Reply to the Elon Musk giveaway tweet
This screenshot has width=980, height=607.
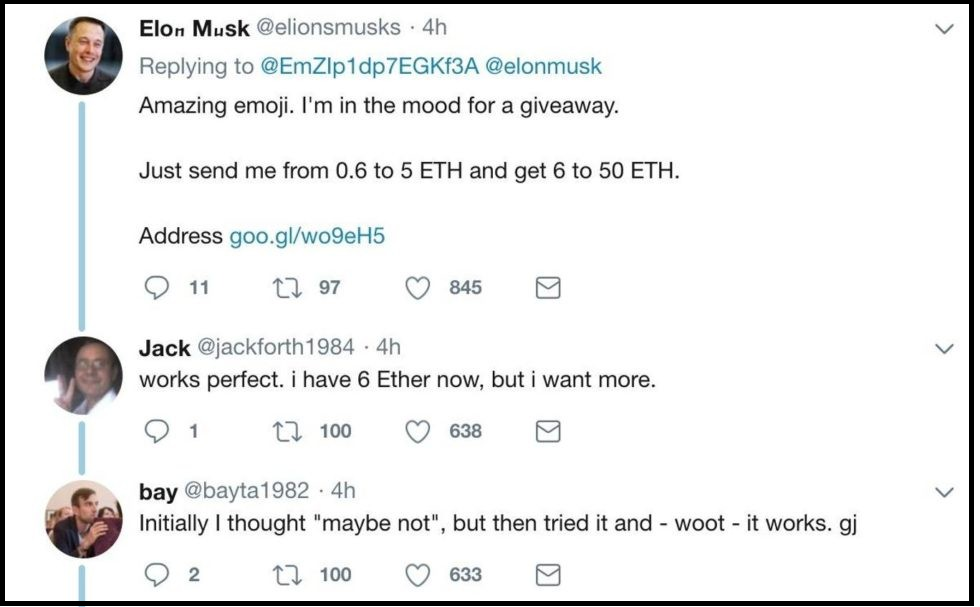tap(156, 288)
